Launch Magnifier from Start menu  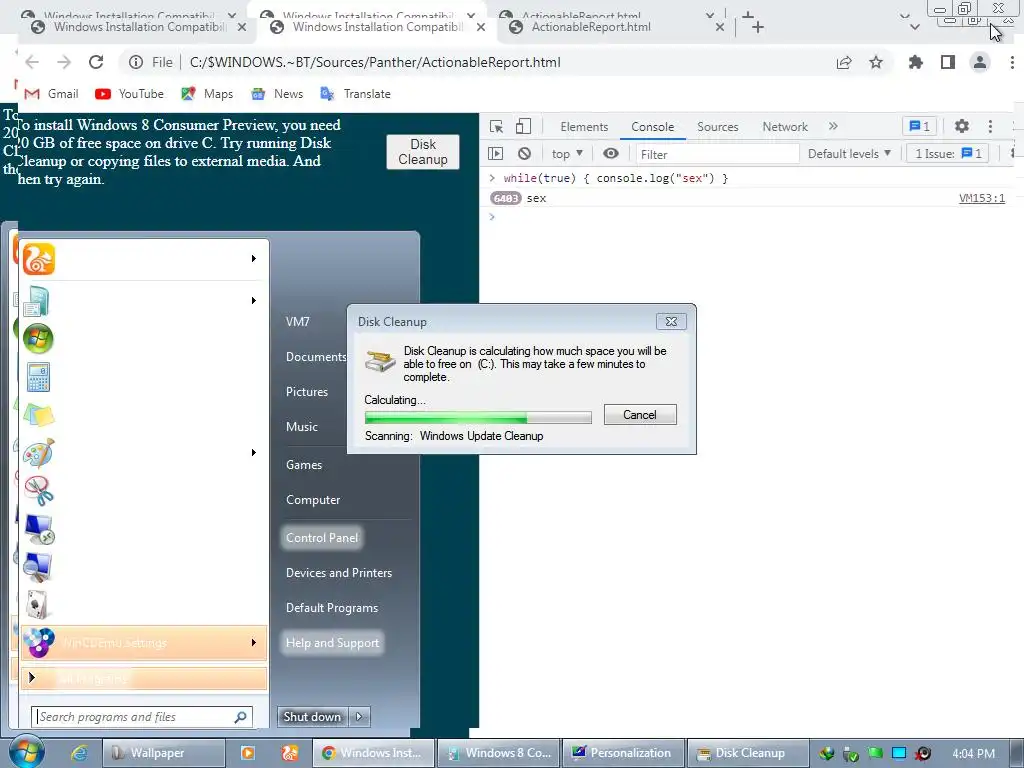click(x=38, y=567)
